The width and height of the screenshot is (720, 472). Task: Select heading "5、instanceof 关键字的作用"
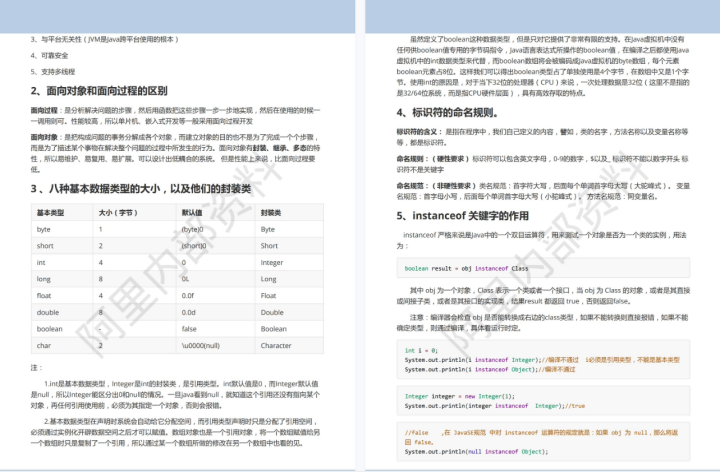click(462, 216)
